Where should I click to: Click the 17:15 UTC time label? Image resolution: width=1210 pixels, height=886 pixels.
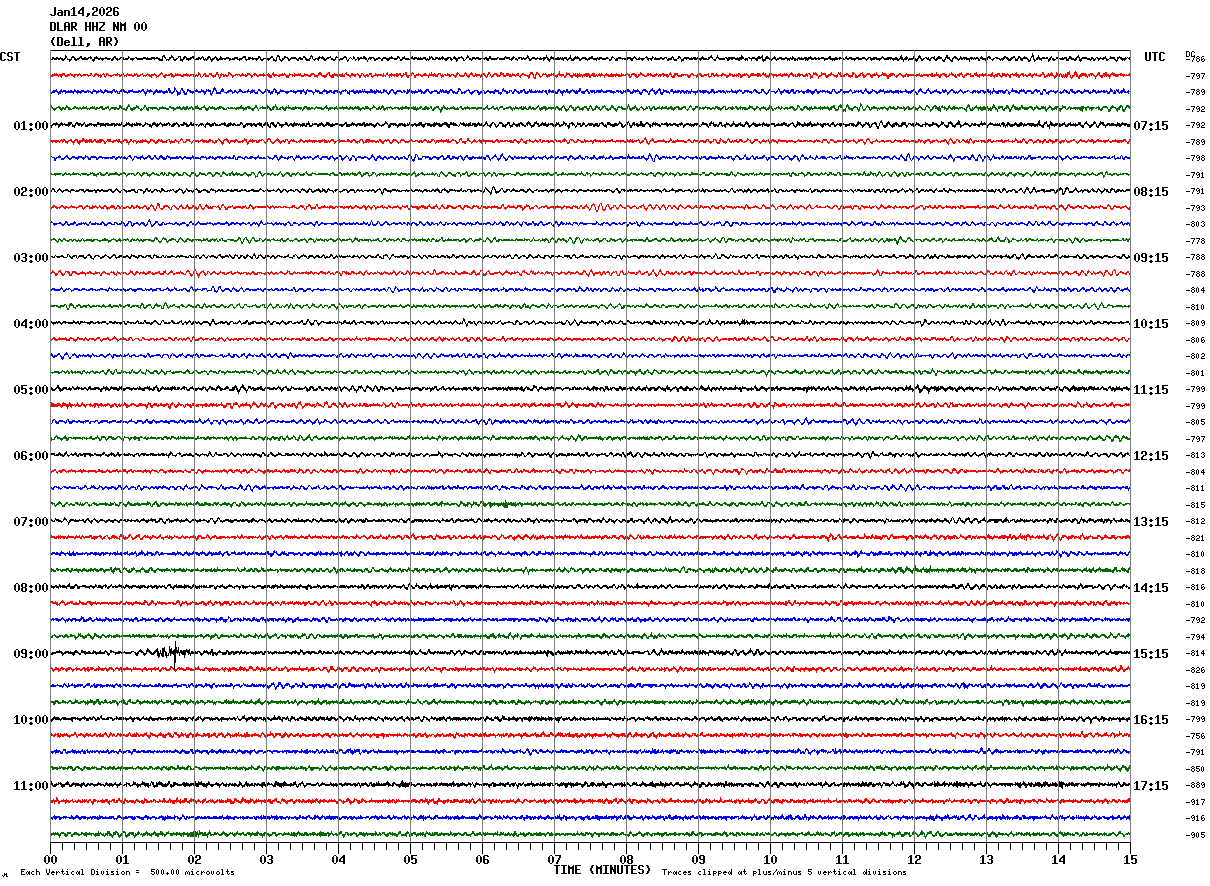pos(1151,786)
